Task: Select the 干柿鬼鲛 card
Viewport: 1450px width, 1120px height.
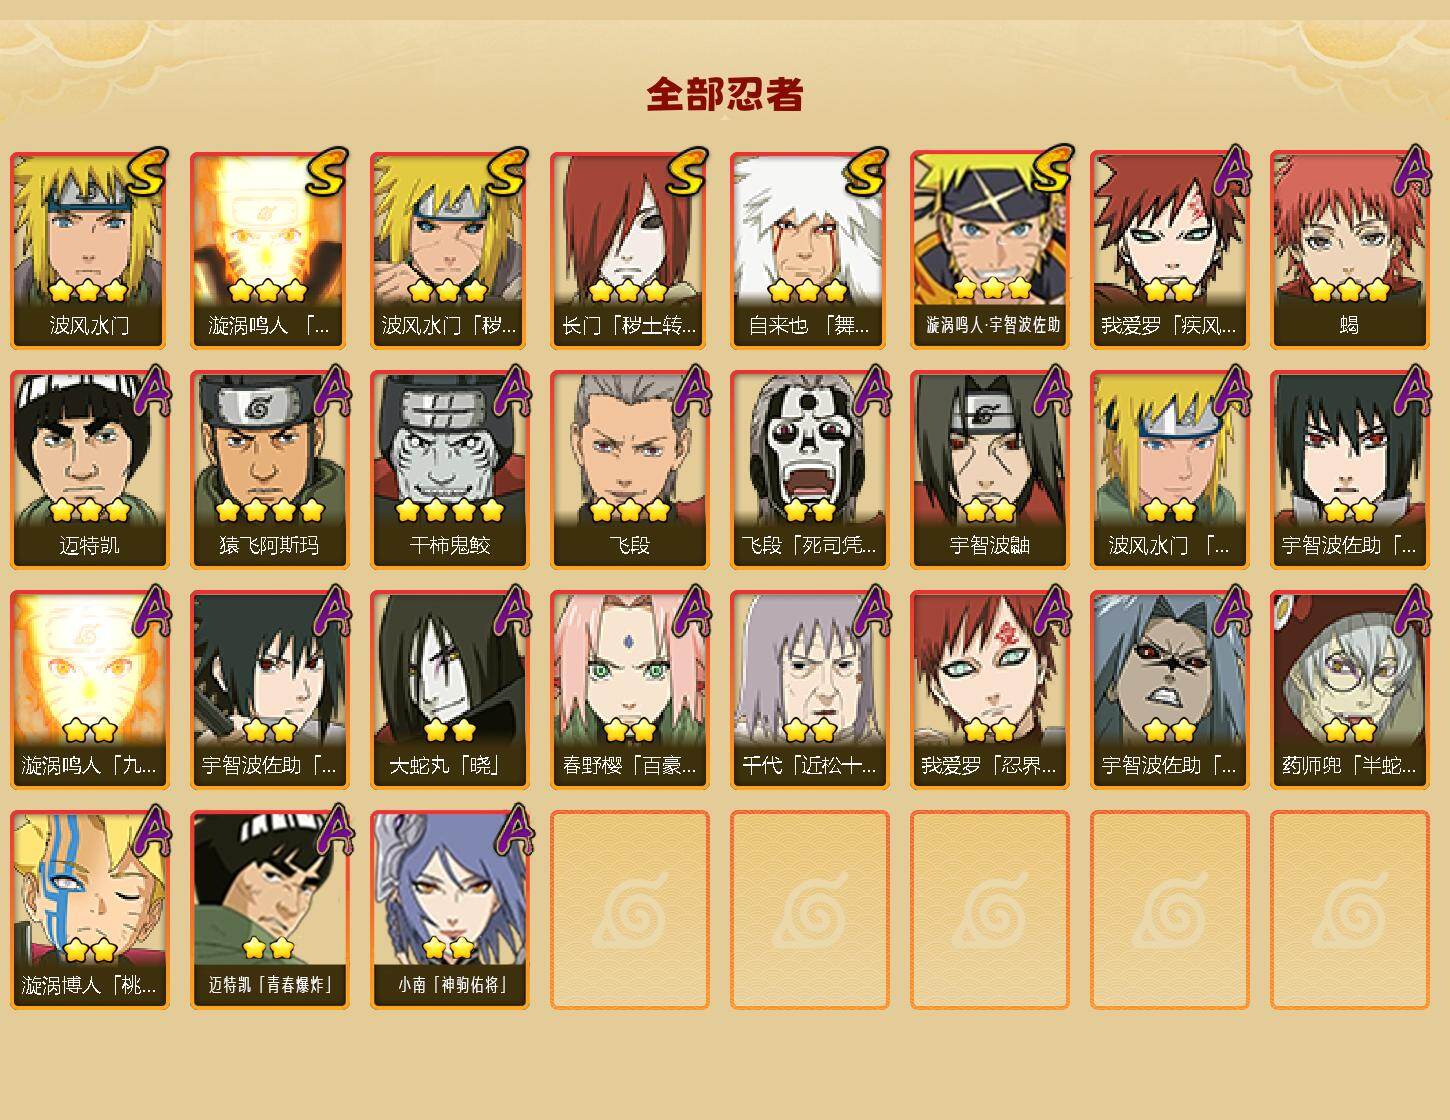Action: click(x=449, y=470)
